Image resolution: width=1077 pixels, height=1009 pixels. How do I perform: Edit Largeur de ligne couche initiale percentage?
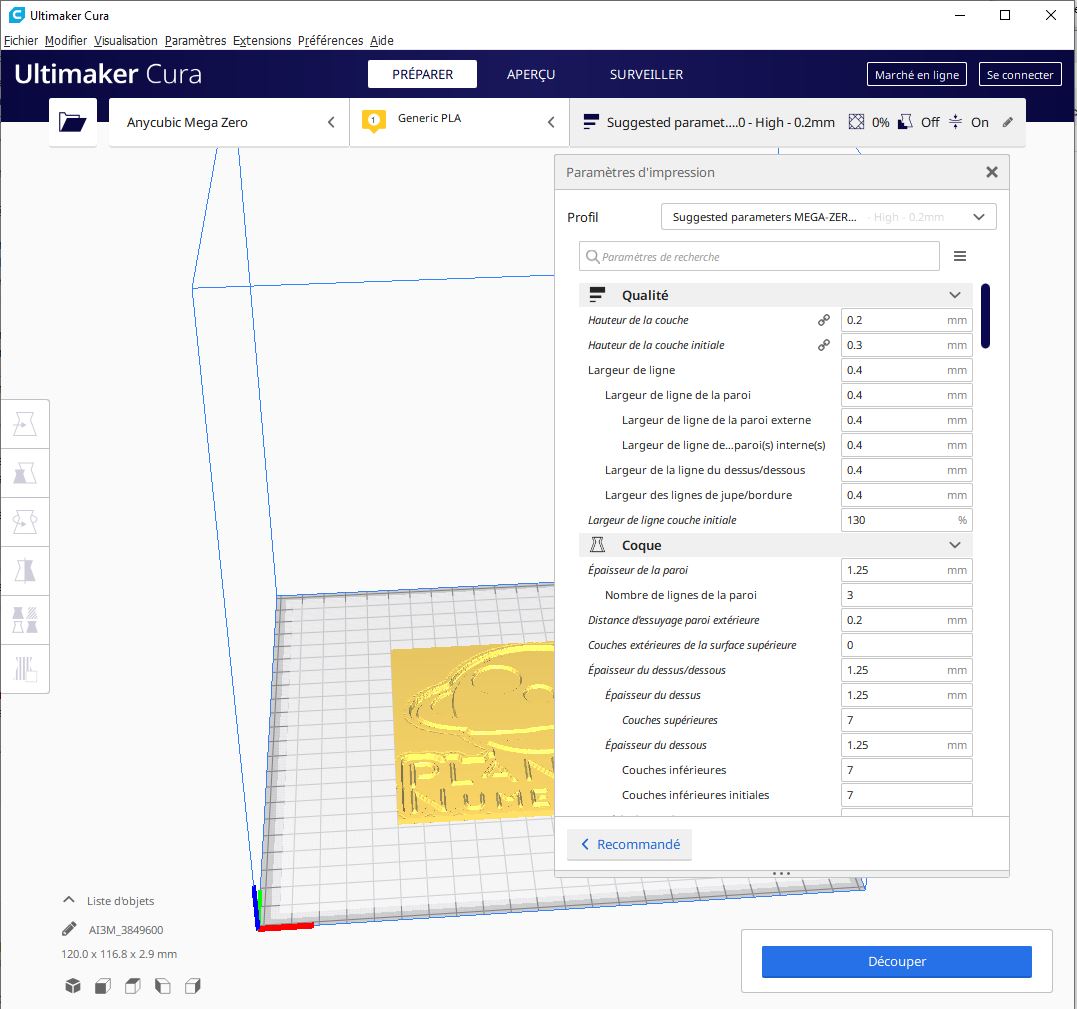tap(907, 520)
